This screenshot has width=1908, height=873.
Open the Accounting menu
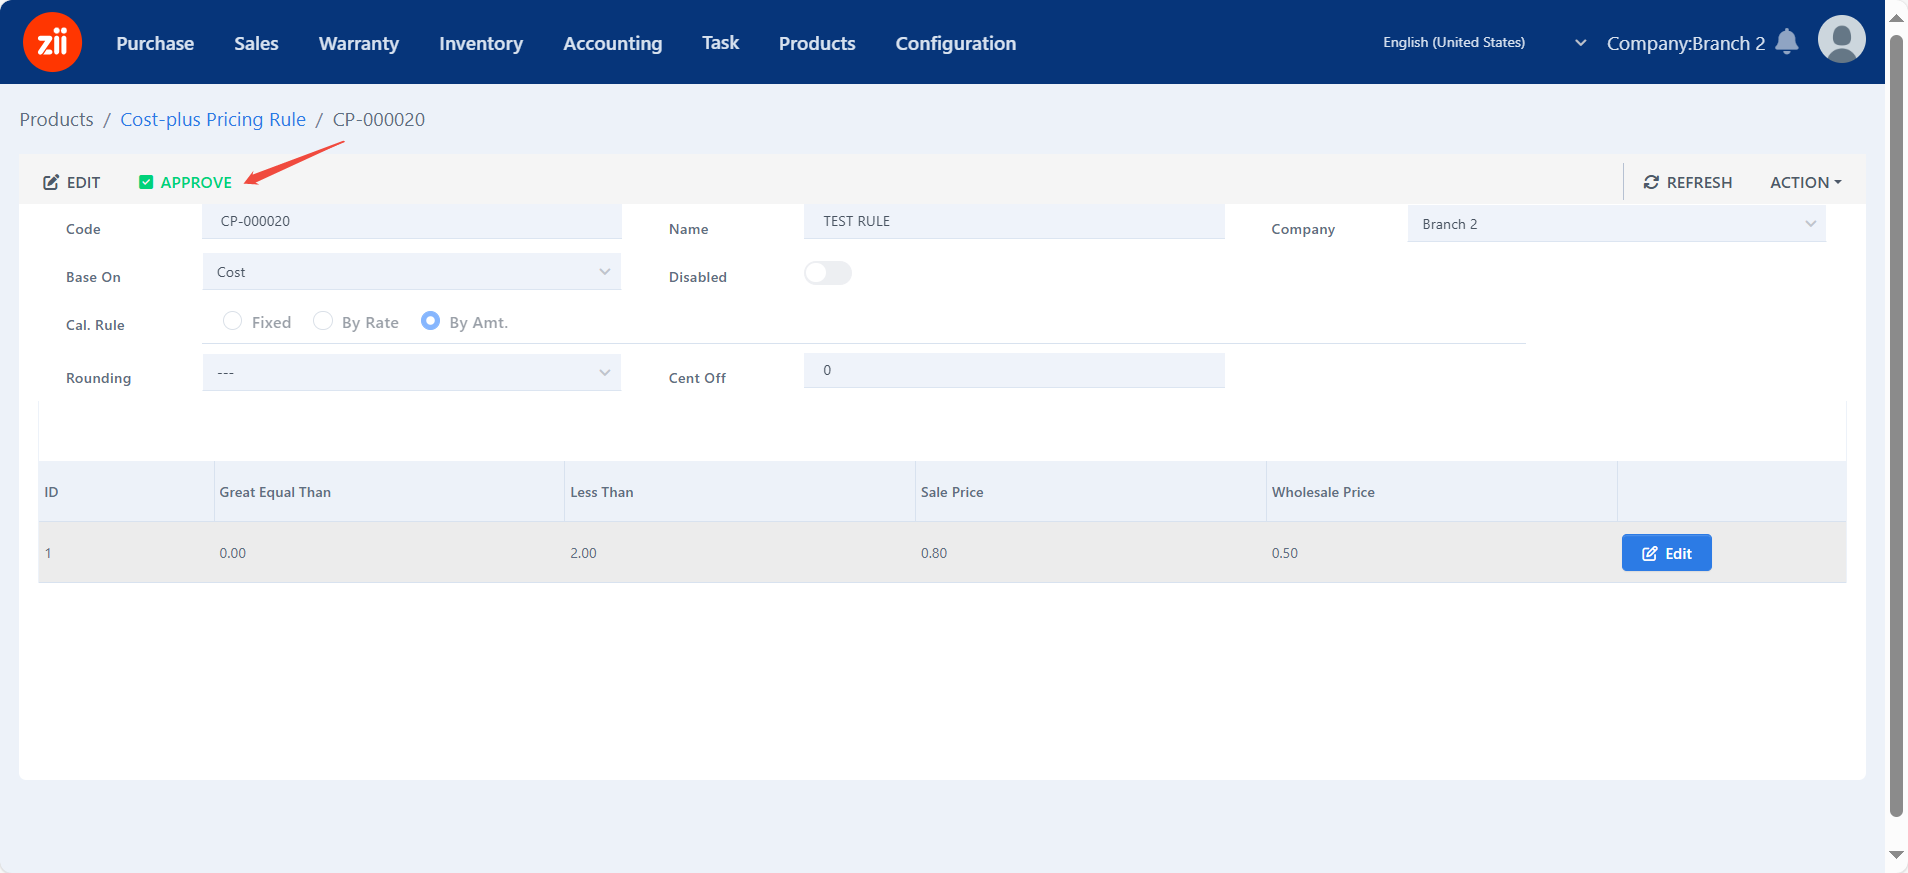[x=612, y=43]
